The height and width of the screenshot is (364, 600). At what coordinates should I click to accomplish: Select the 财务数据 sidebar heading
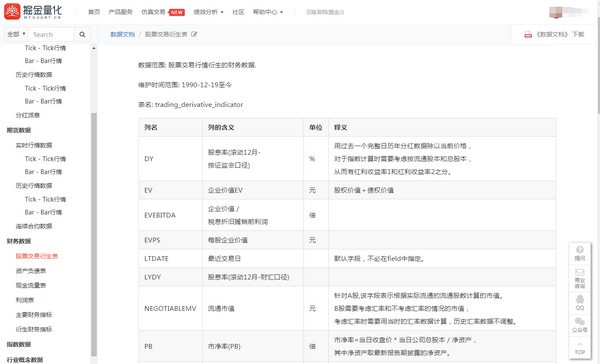click(19, 241)
